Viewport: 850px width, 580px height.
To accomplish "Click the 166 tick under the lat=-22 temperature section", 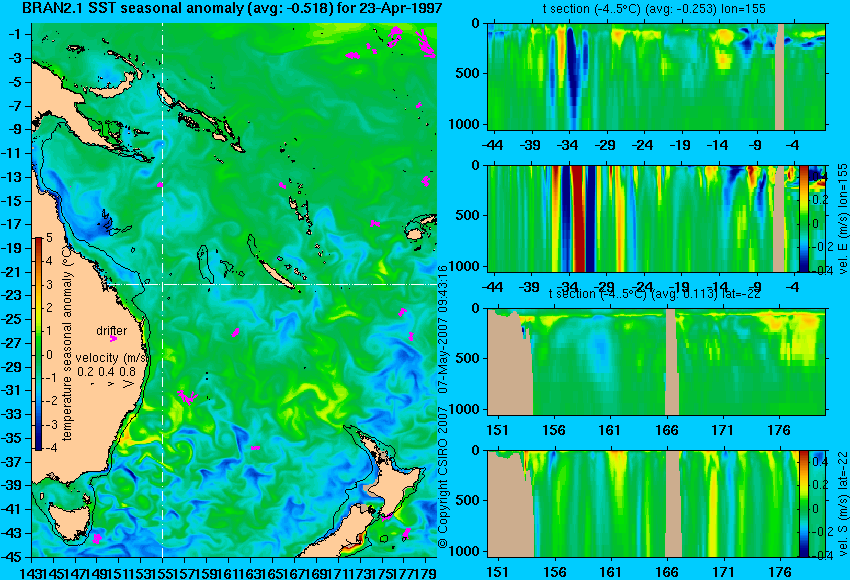I will point(666,430).
